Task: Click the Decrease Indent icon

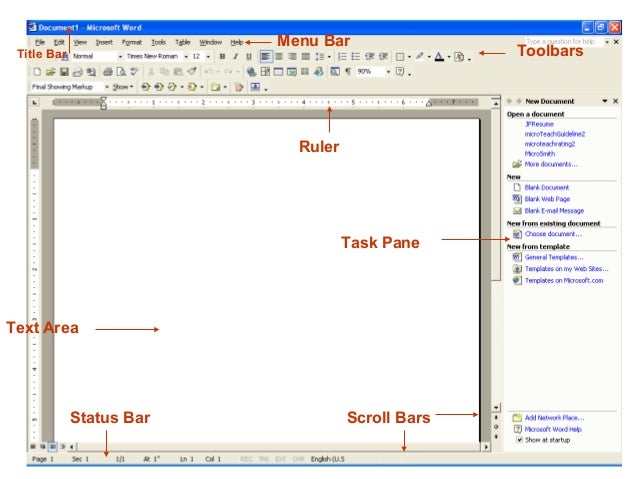Action: [369, 57]
